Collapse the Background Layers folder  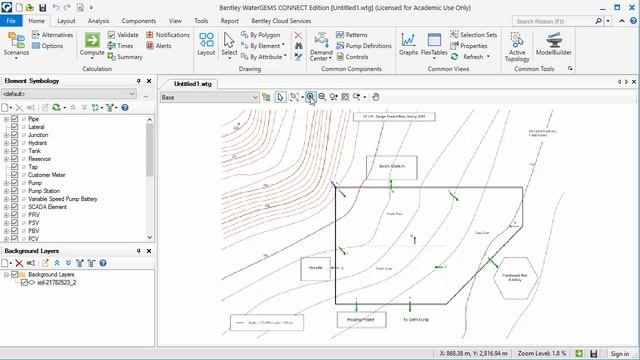(x=6, y=275)
